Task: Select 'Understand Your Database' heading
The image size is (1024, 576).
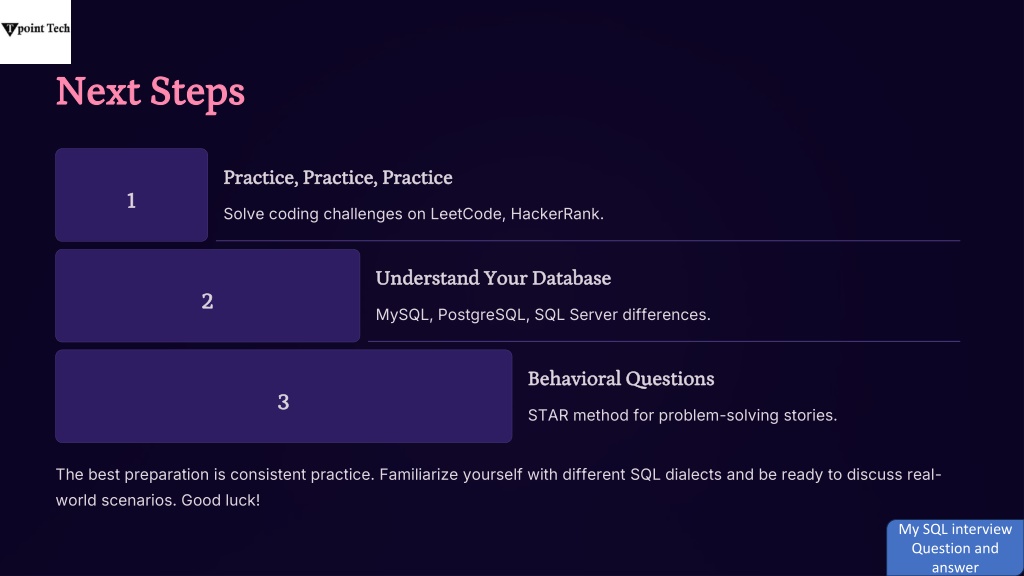Action: (493, 278)
